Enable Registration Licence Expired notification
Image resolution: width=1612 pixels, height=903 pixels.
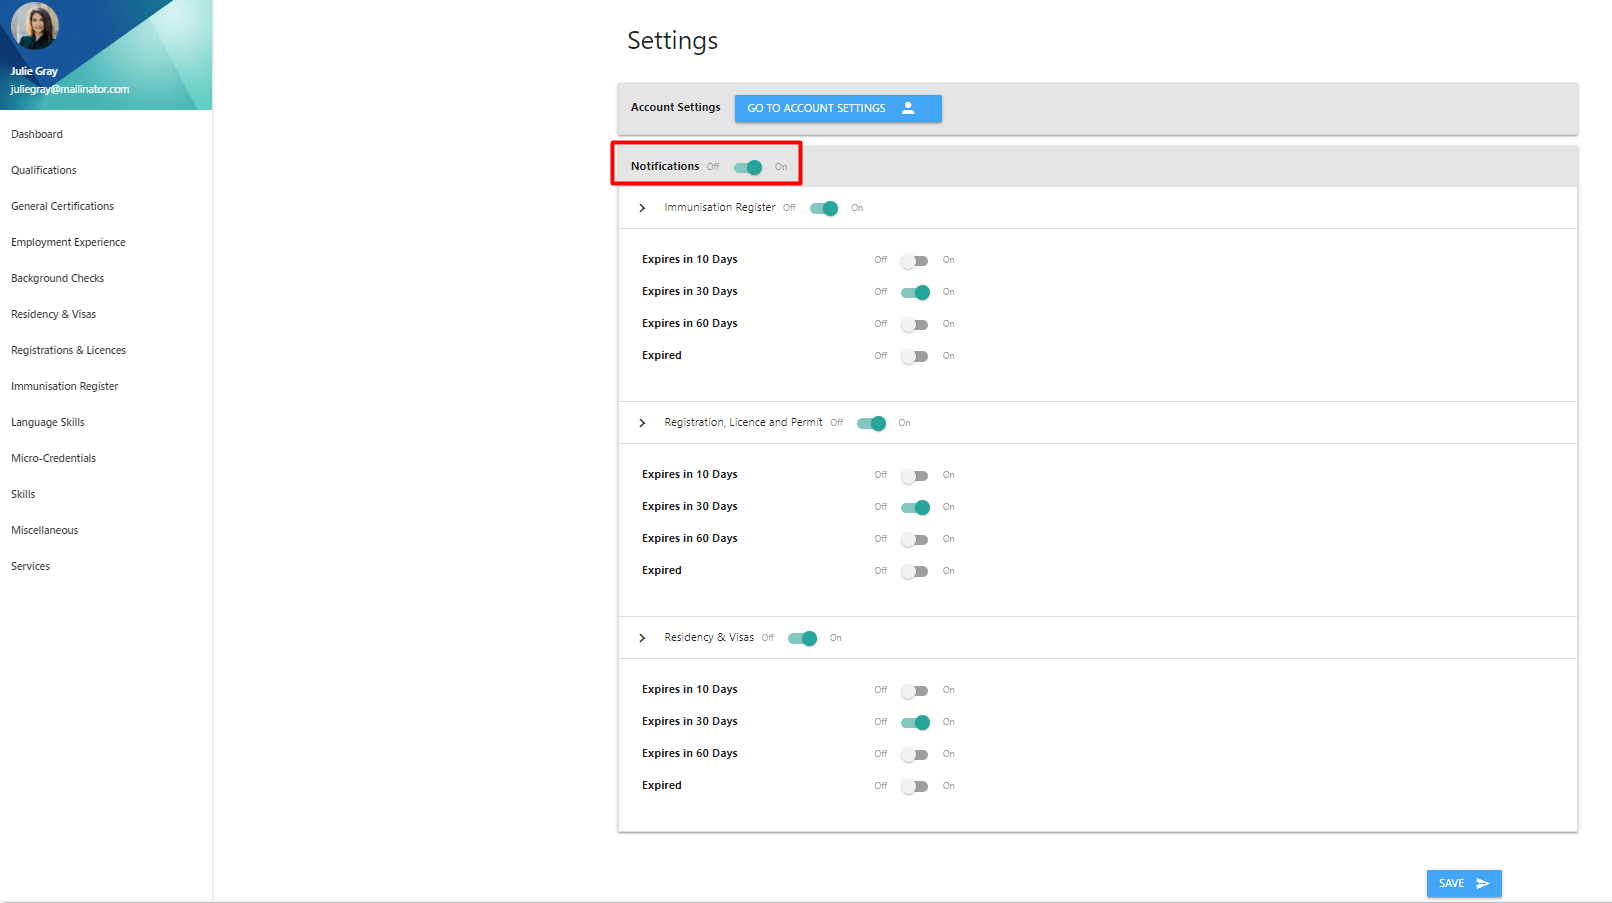[x=915, y=571]
